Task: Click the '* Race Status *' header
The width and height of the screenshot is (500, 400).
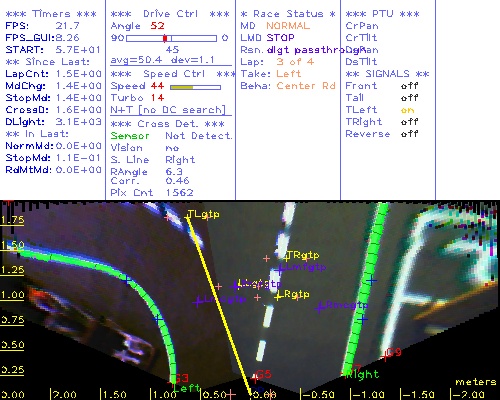Action: click(288, 14)
